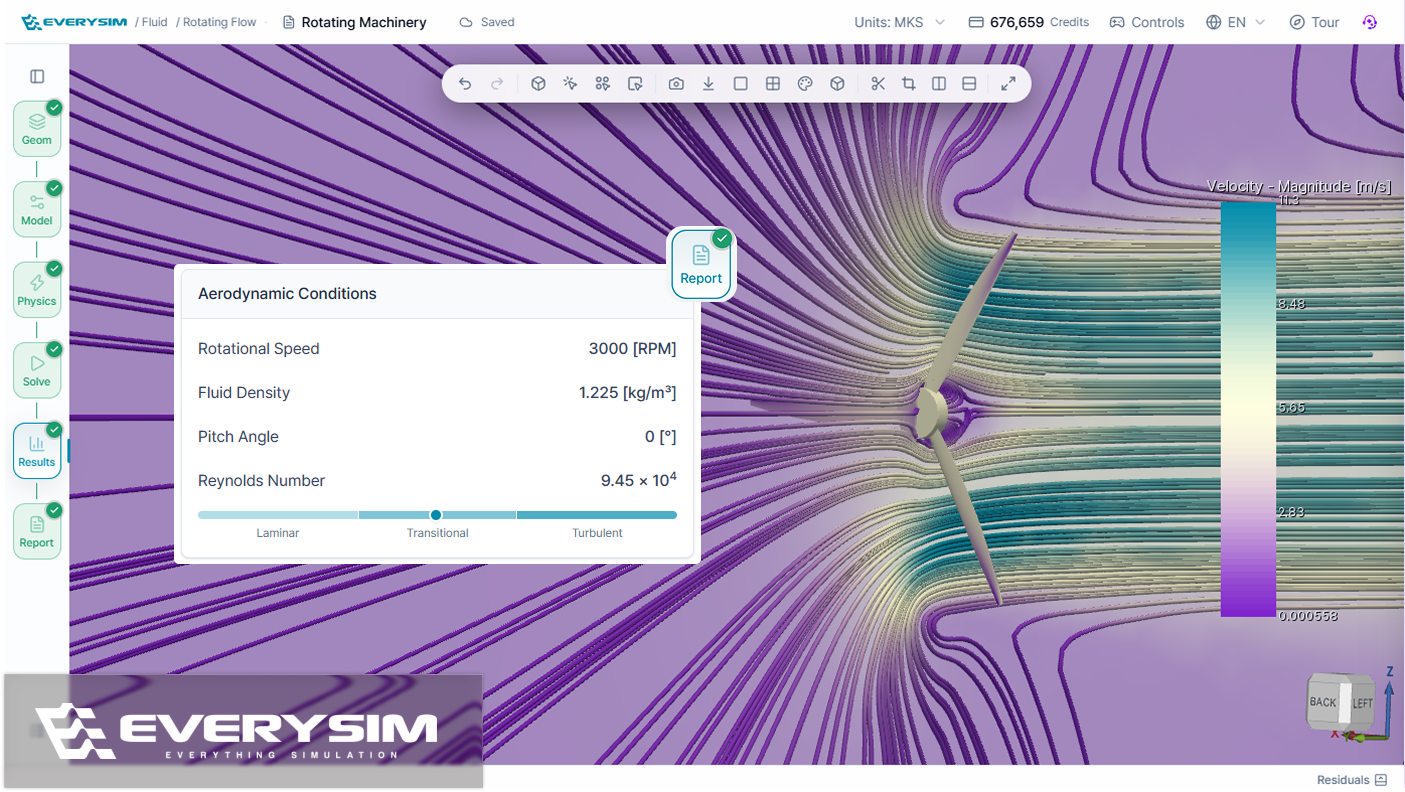Select the Results step in sidebar
The width and height of the screenshot is (1405, 792).
point(37,450)
